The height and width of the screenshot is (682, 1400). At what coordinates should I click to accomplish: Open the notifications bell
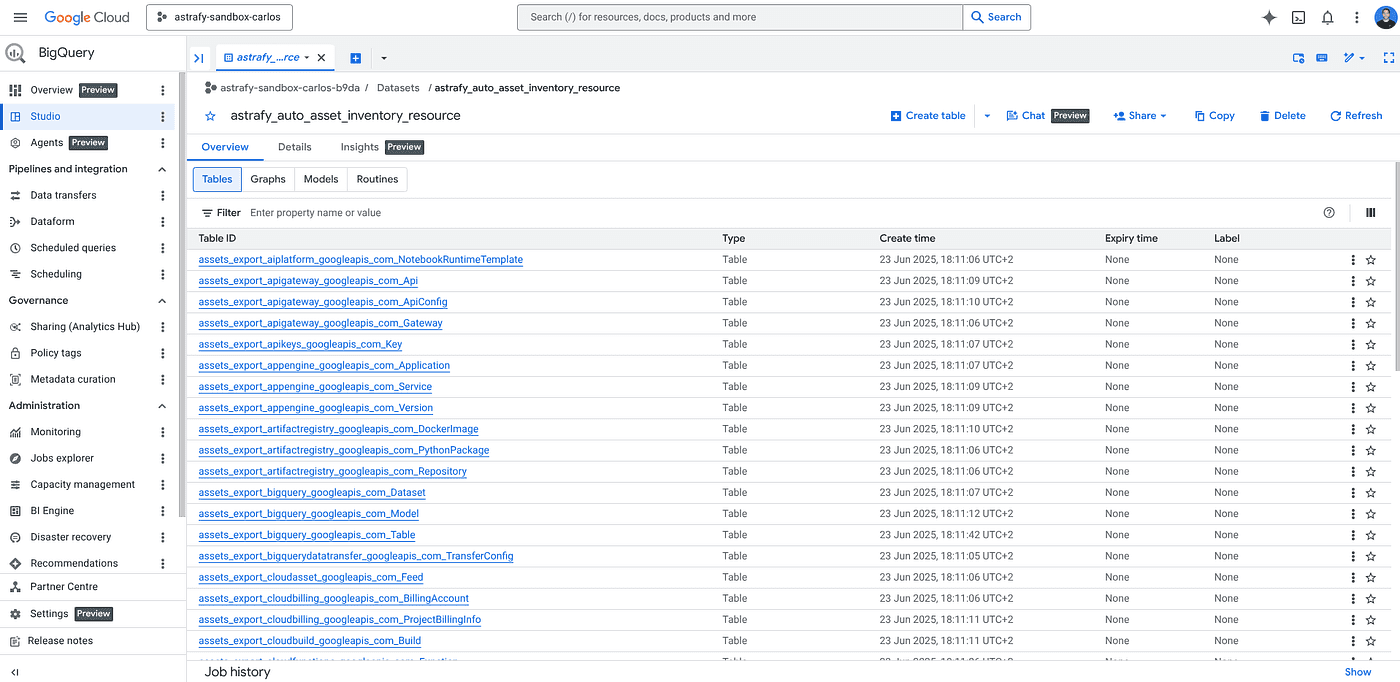1327,17
